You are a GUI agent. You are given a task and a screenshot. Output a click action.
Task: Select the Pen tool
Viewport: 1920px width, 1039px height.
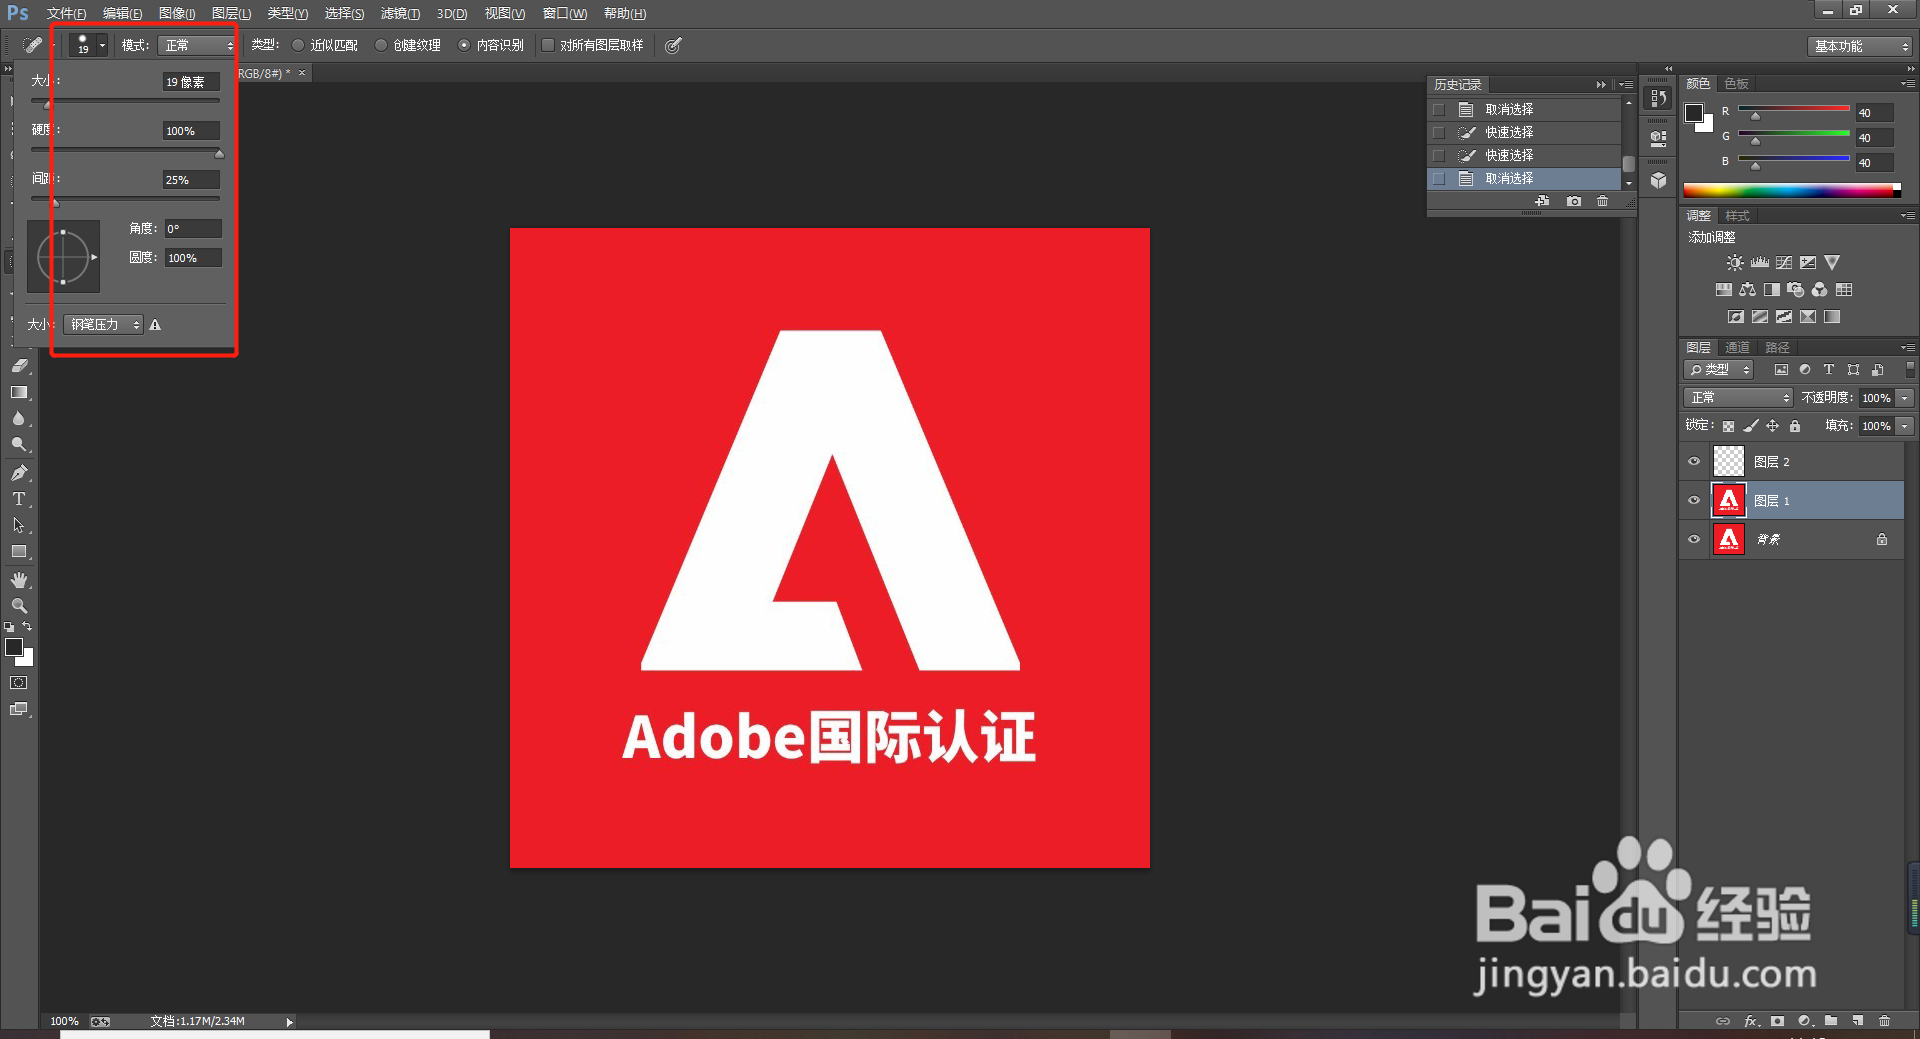point(19,473)
